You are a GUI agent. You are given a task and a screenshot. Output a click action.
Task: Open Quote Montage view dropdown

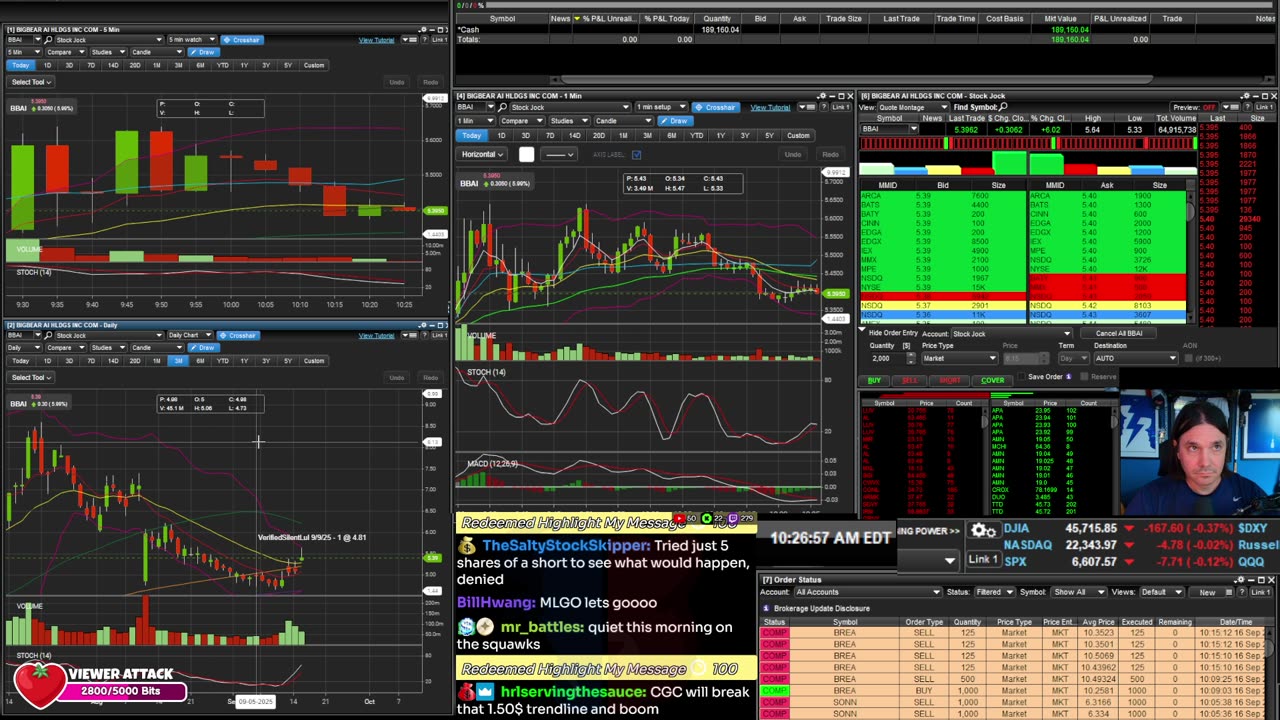[x=913, y=107]
